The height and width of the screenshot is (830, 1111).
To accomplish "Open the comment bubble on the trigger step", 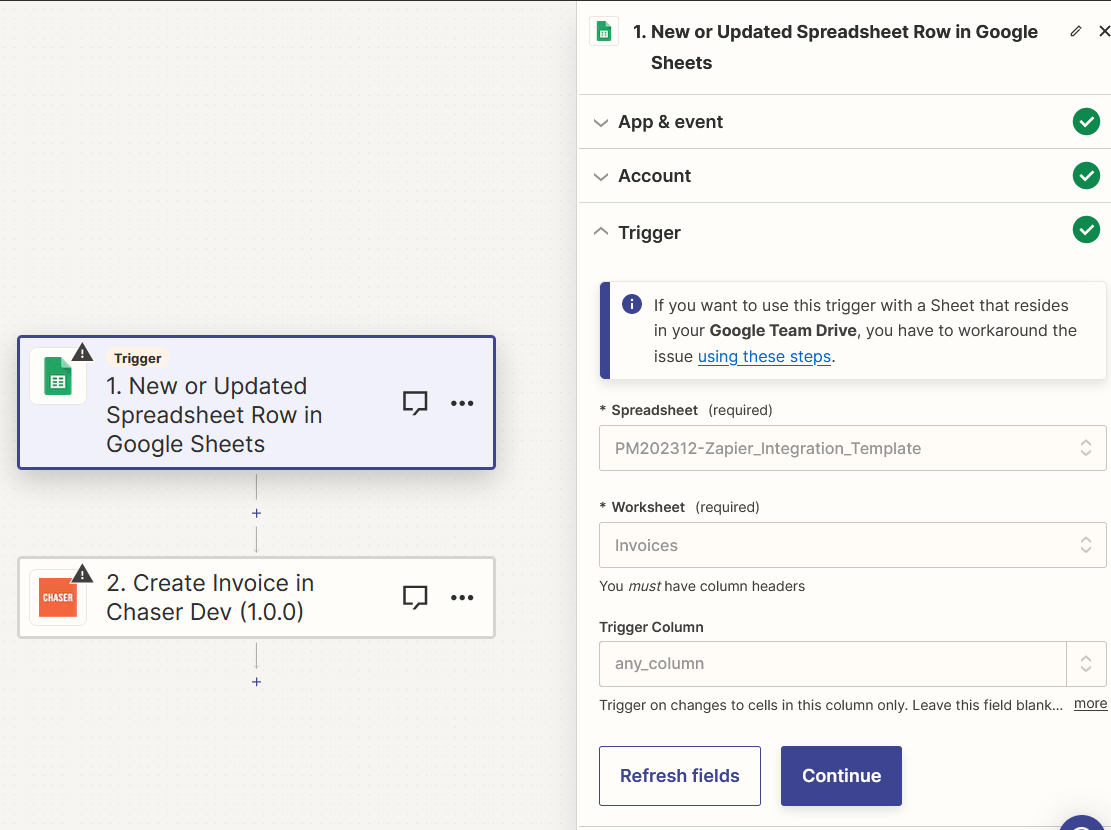I will click(x=415, y=403).
